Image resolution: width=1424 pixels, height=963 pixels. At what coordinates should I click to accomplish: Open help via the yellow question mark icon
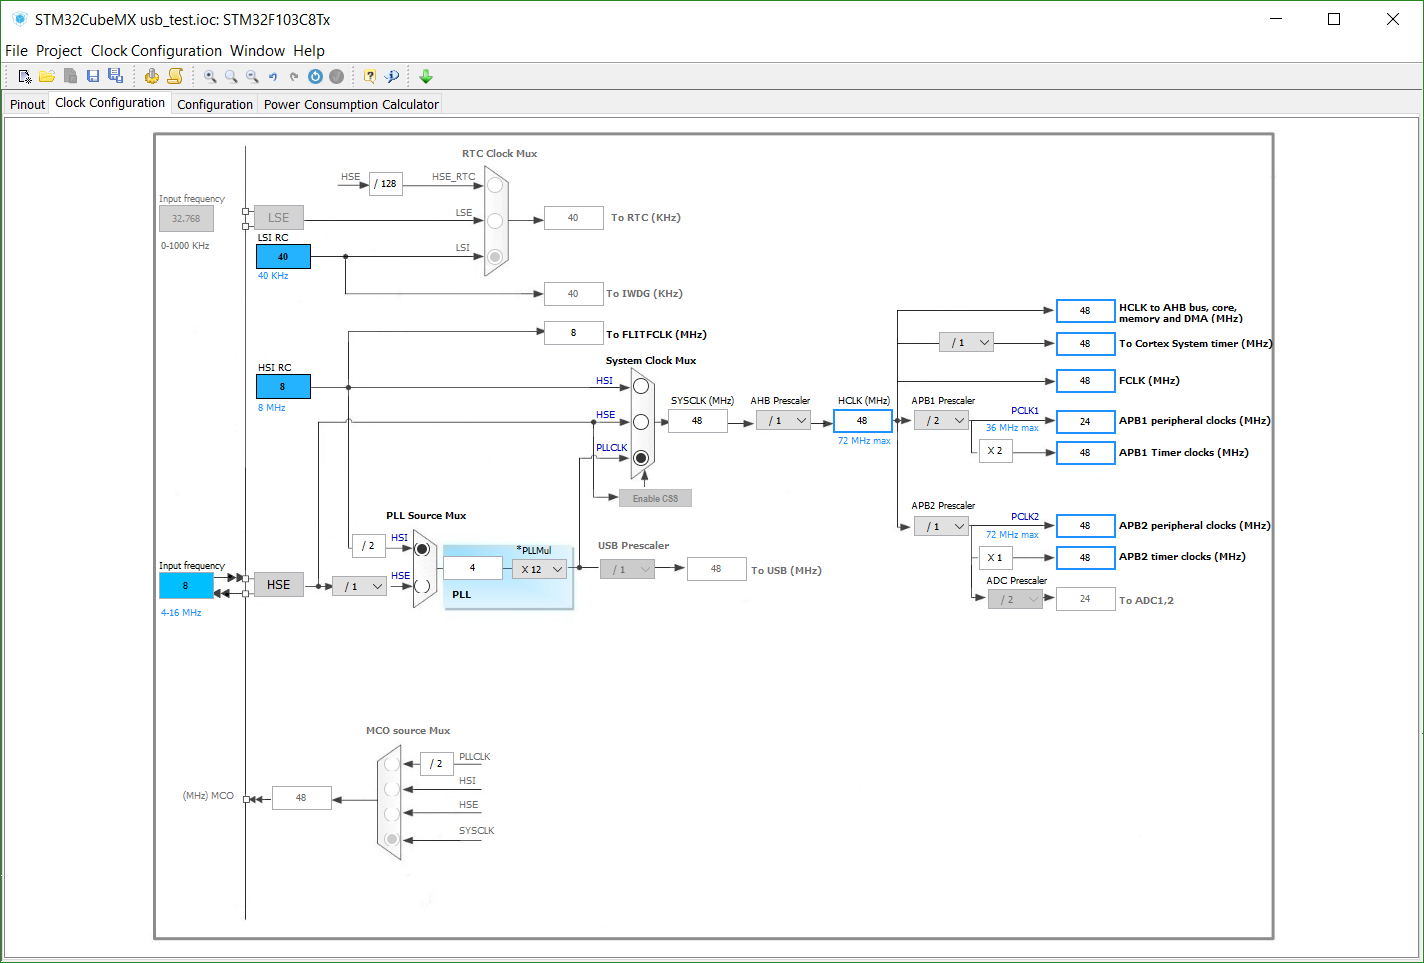(370, 76)
